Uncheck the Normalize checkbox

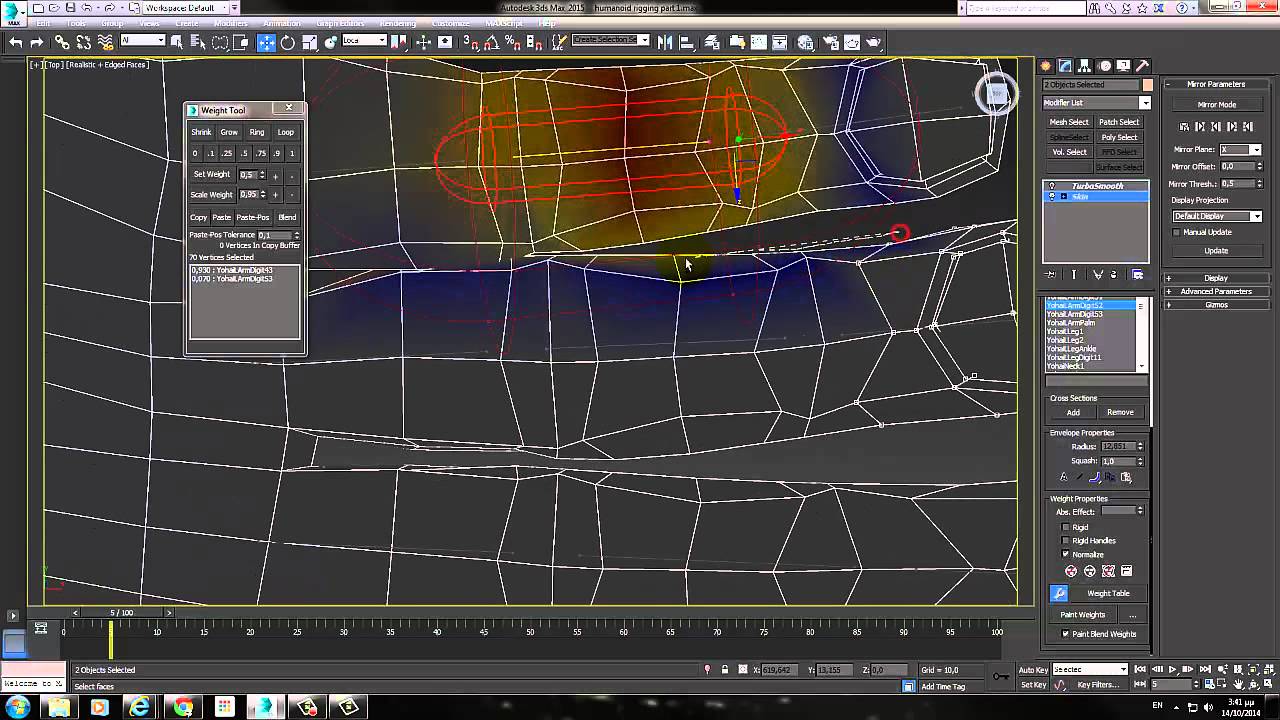click(x=1066, y=554)
